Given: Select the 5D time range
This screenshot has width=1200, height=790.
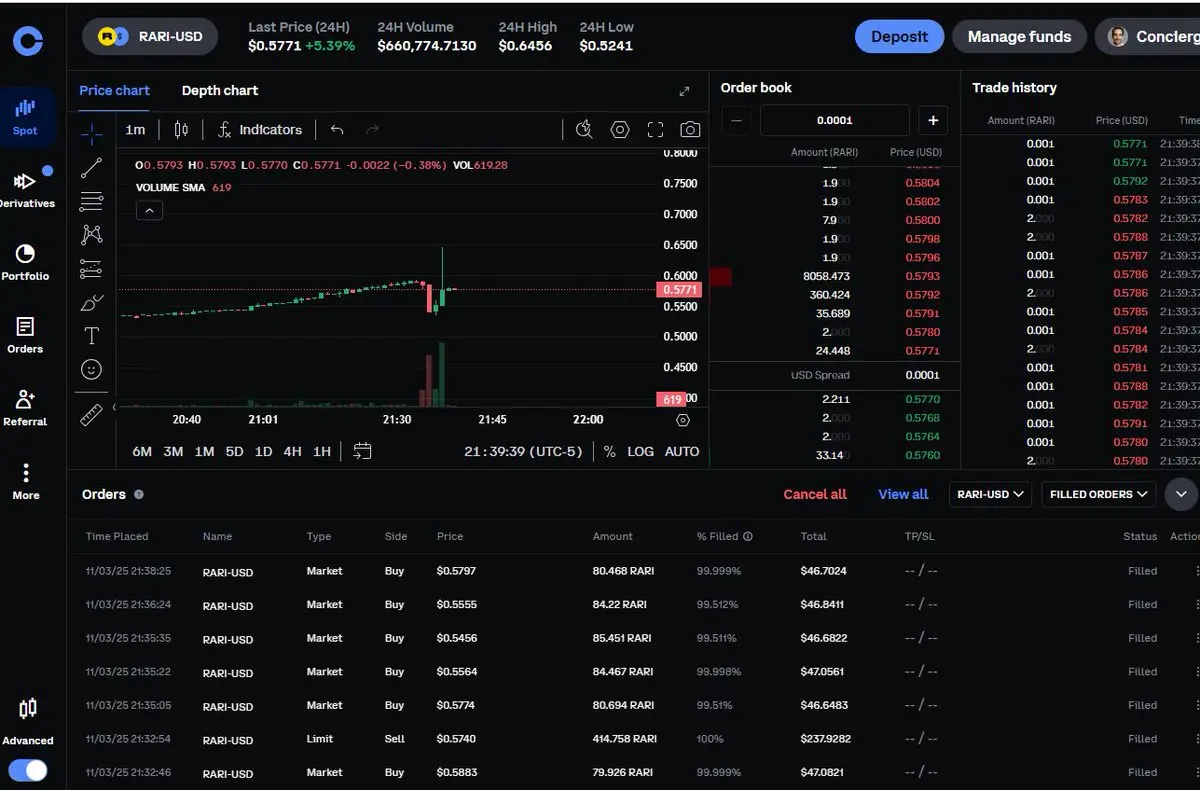Looking at the screenshot, I should [x=234, y=452].
